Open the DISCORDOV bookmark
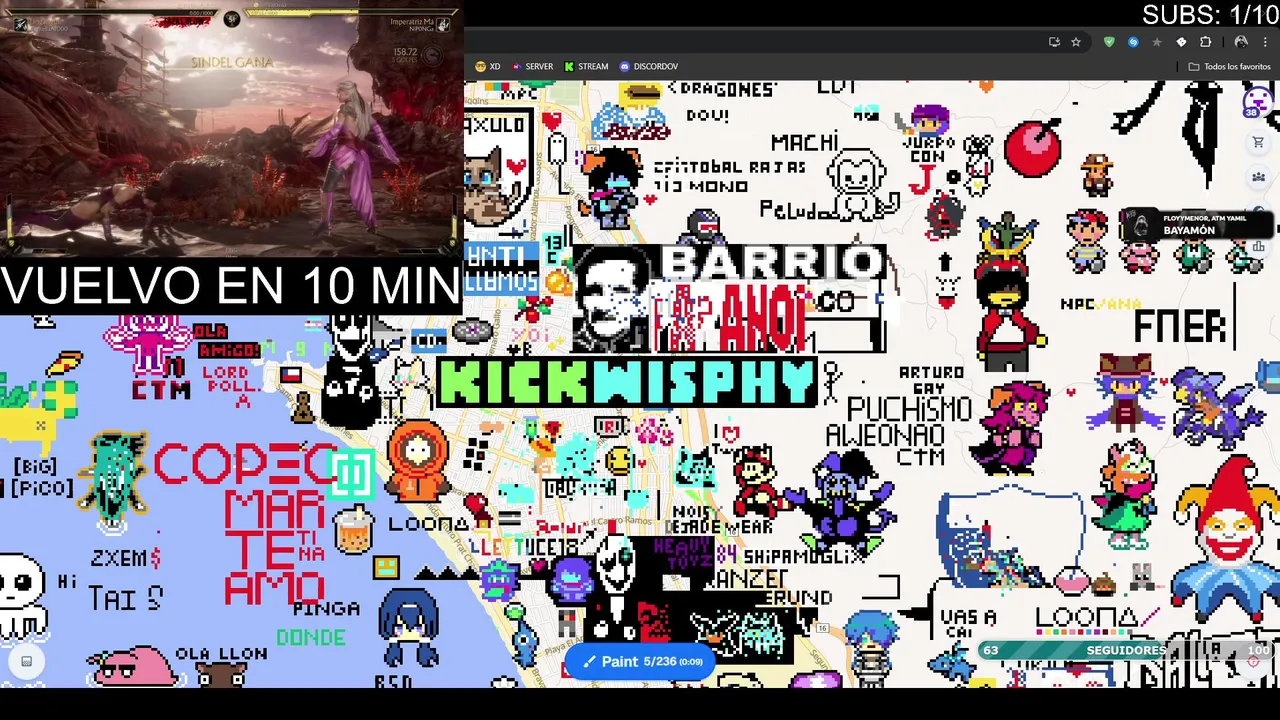Screen dimensions: 1280x720 649,66
